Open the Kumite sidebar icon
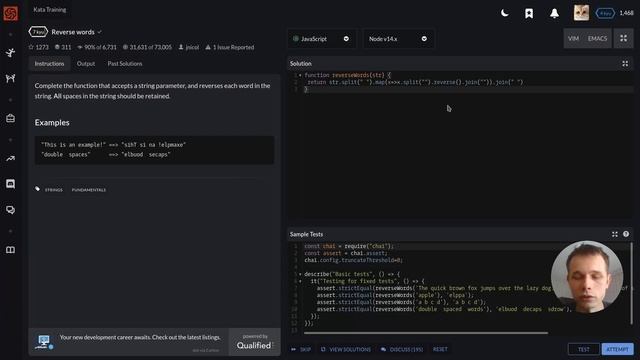Screen dimensions: 640x360 (x=11, y=78)
